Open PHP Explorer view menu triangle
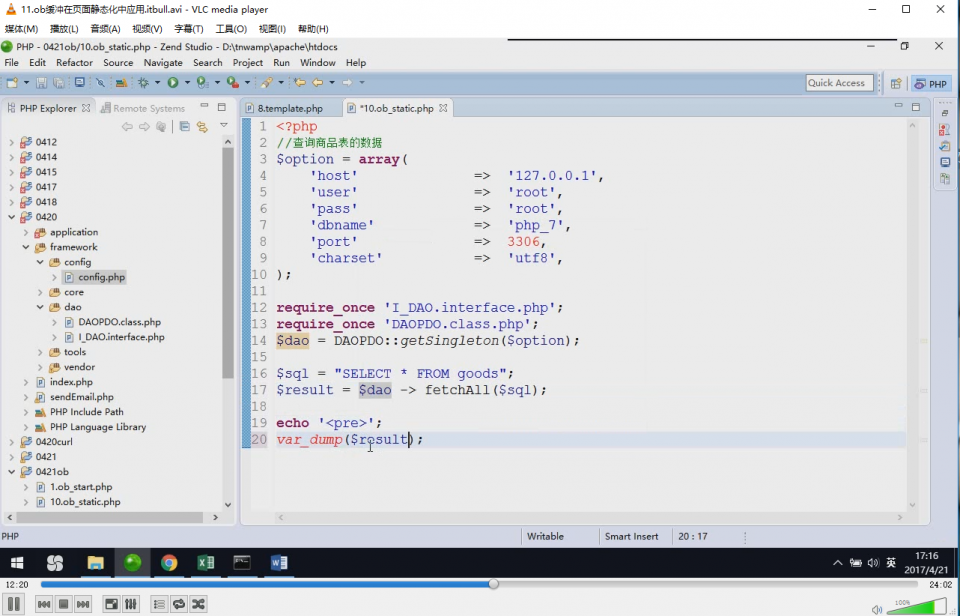Viewport: 960px width, 616px height. tap(224, 126)
